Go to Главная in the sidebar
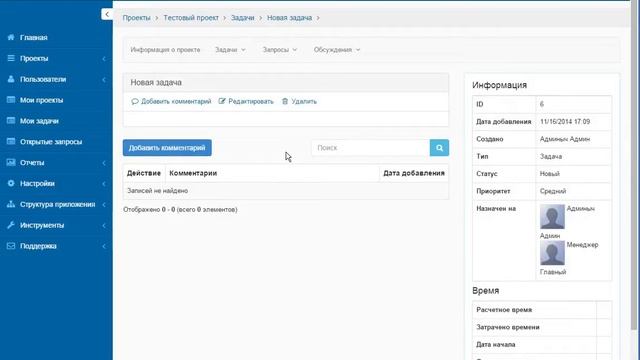 [x=33, y=38]
